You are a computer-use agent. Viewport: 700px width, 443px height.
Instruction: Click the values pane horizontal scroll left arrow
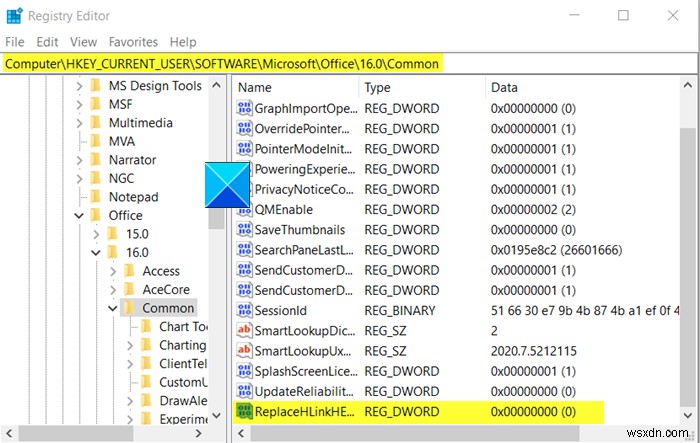(242, 433)
